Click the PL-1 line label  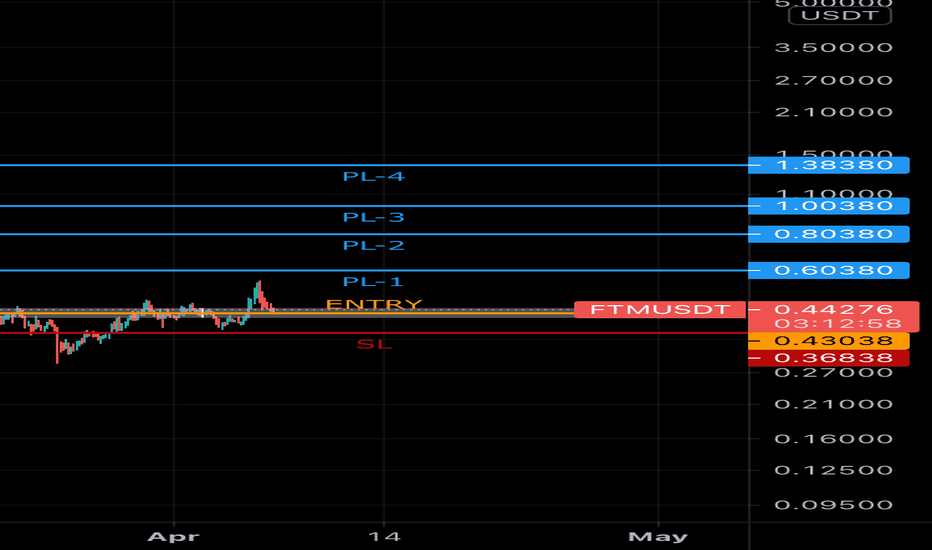pos(373,282)
